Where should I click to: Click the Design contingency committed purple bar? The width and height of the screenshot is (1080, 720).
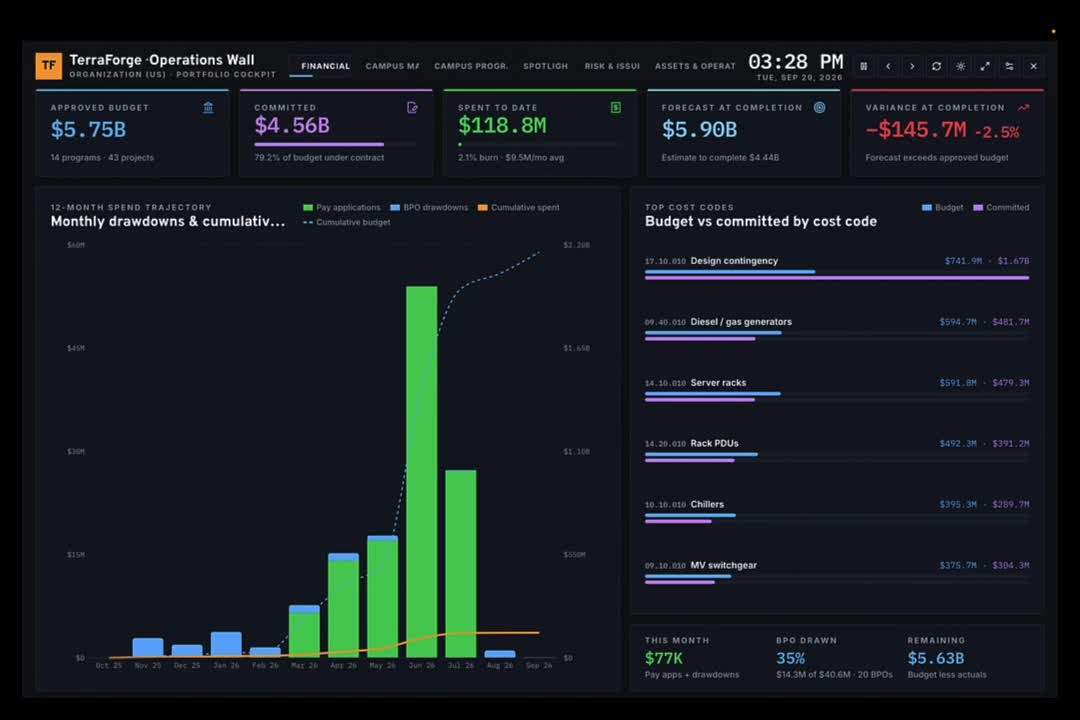837,278
